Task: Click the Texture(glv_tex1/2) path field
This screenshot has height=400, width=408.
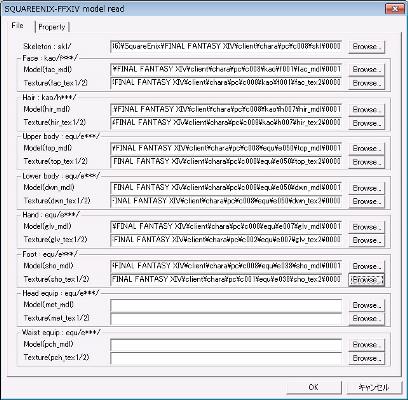Action: pyautogui.click(x=226, y=240)
